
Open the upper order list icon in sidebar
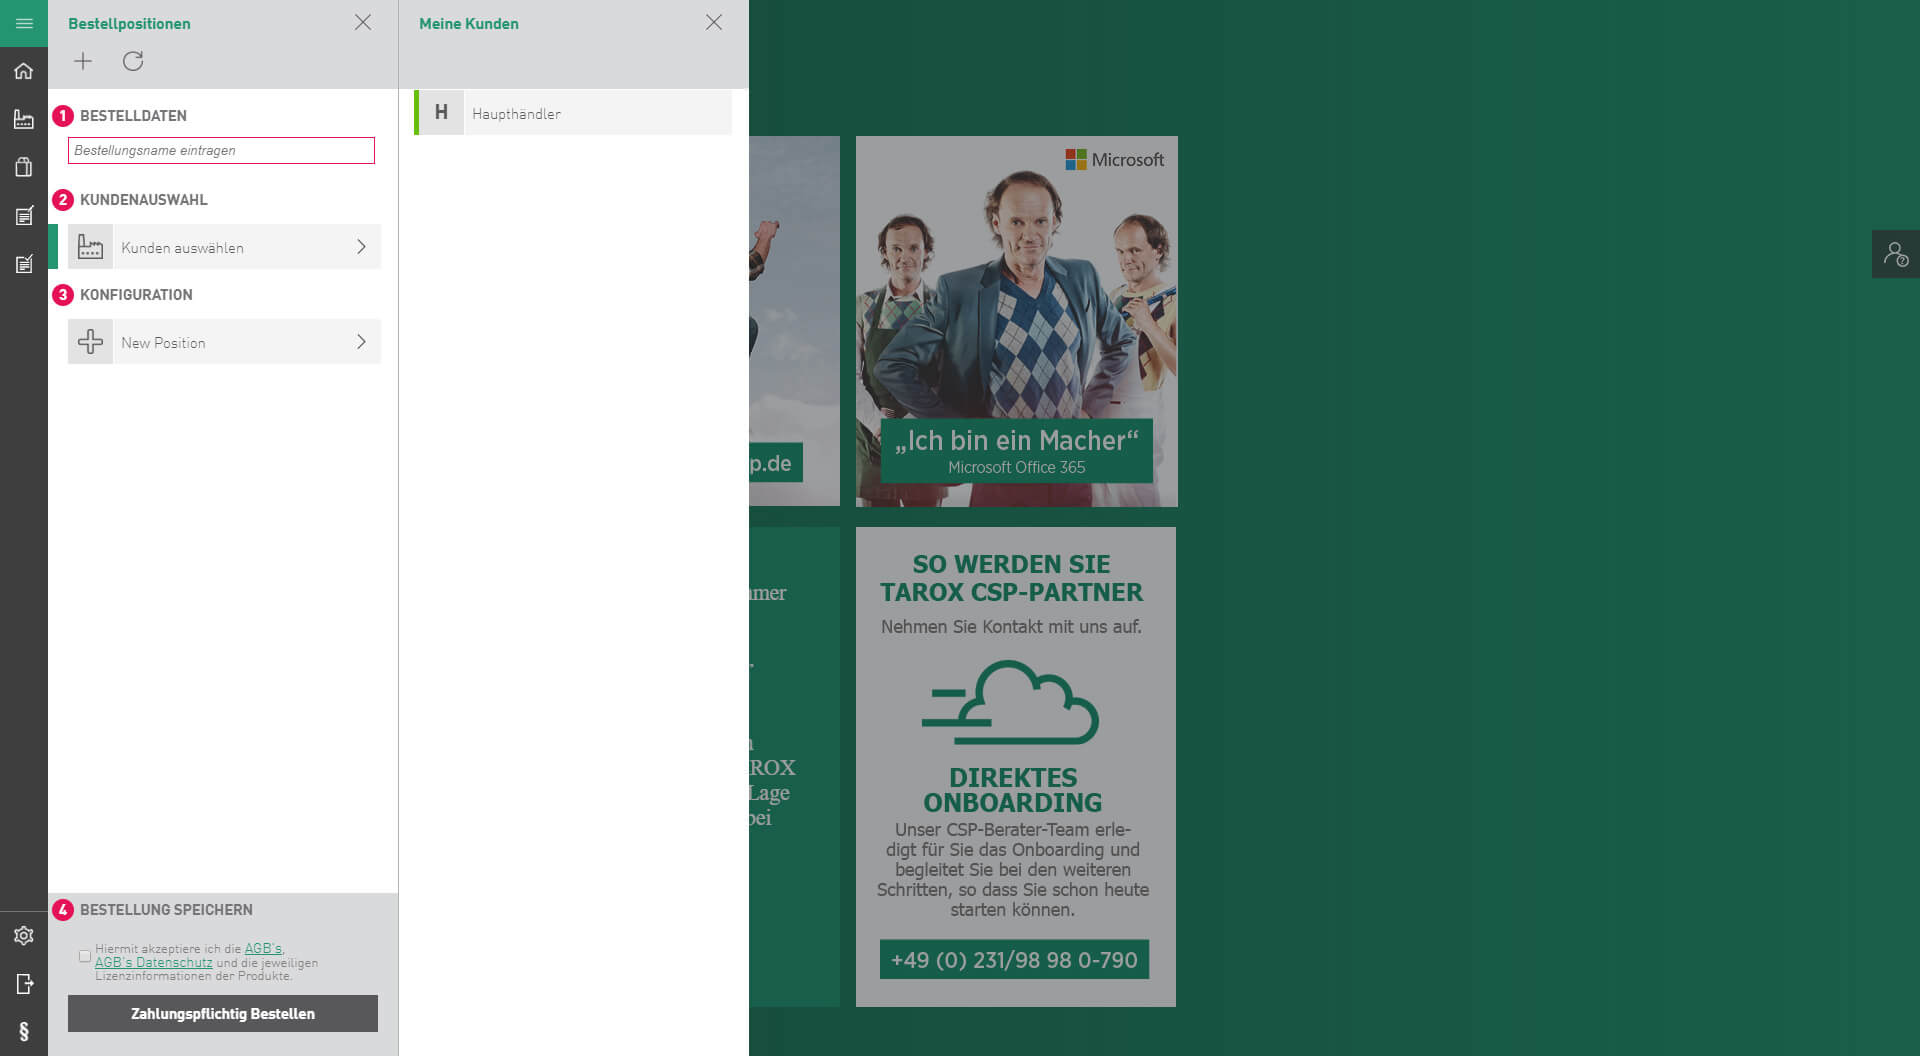(x=24, y=215)
